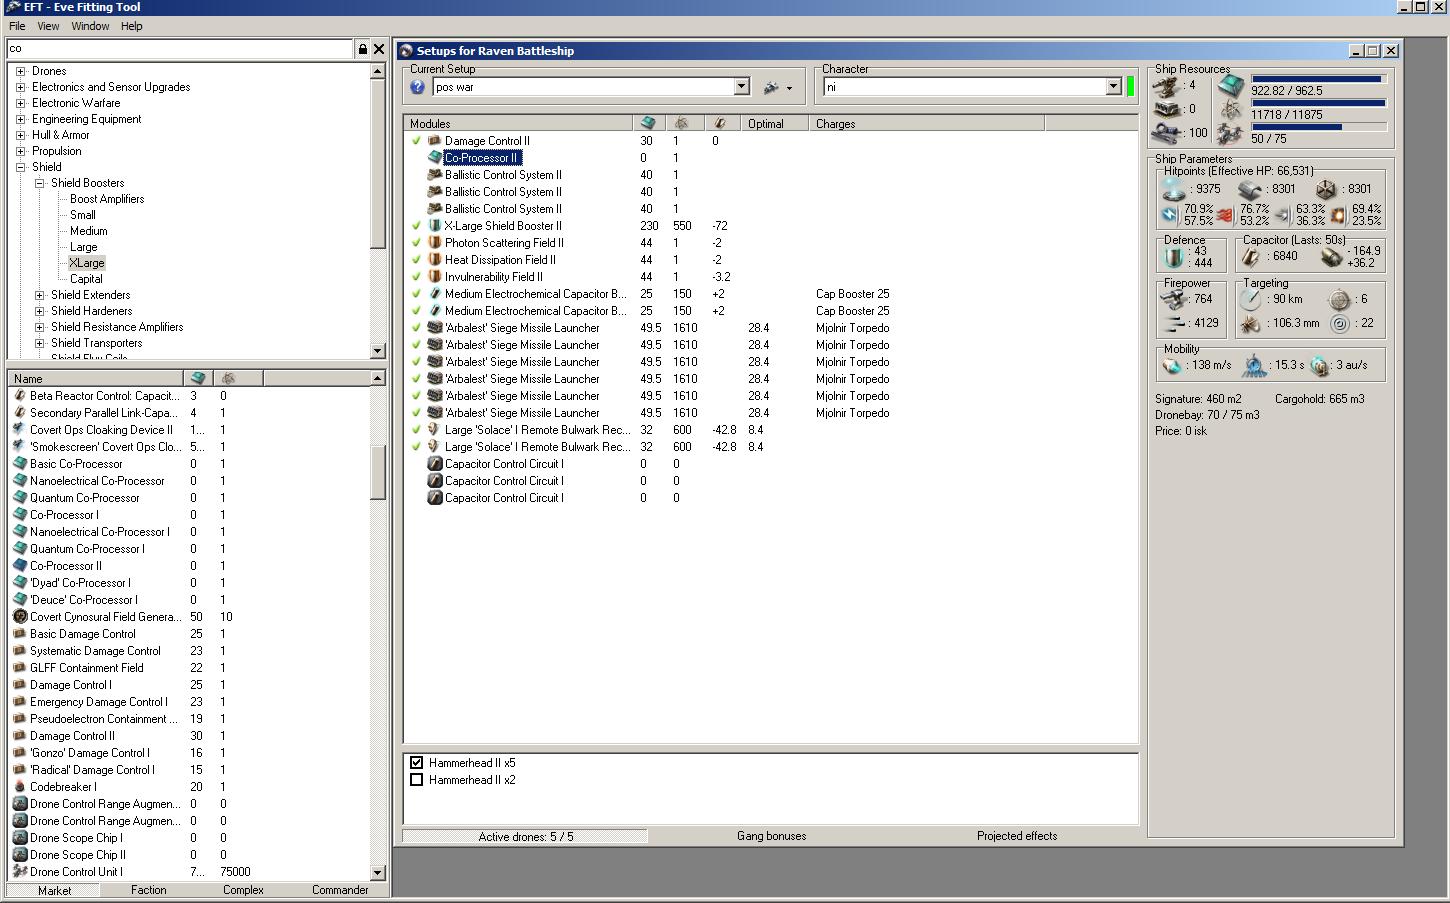1450x903 pixels.
Task: Click the powergrid usage bar 11718 / 11875
Action: point(1318,103)
